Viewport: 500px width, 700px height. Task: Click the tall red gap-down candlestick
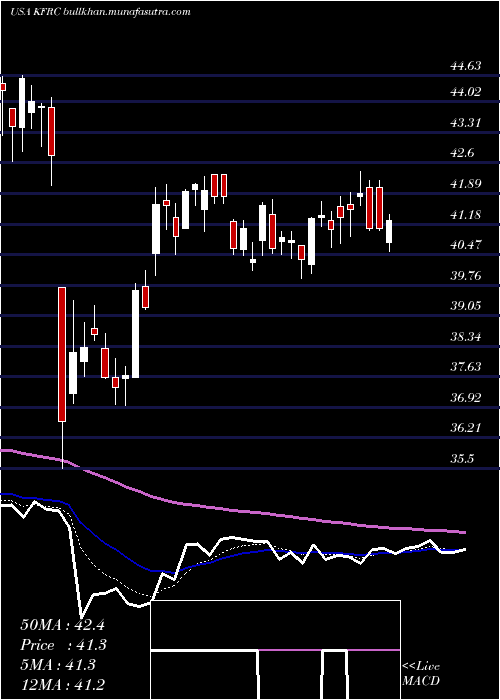pyautogui.click(x=62, y=354)
